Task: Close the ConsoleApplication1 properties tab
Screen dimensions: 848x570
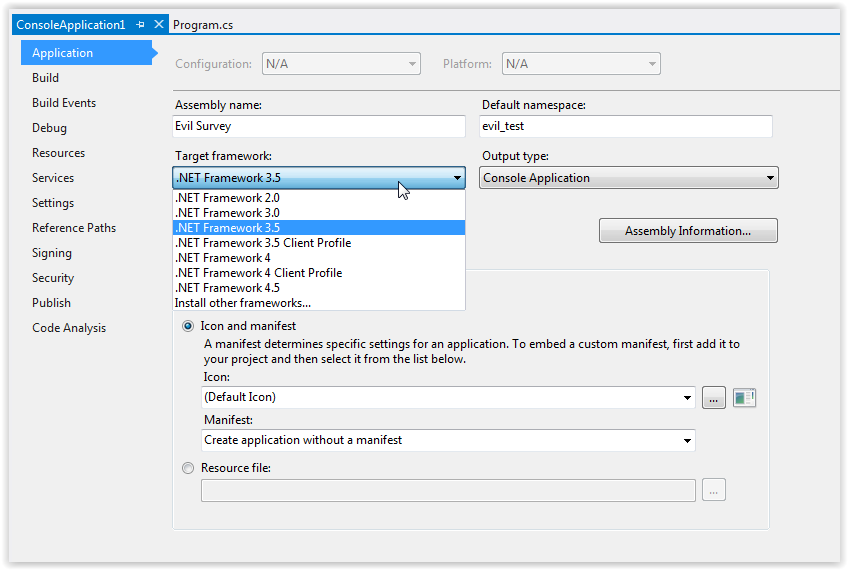Action: [159, 24]
